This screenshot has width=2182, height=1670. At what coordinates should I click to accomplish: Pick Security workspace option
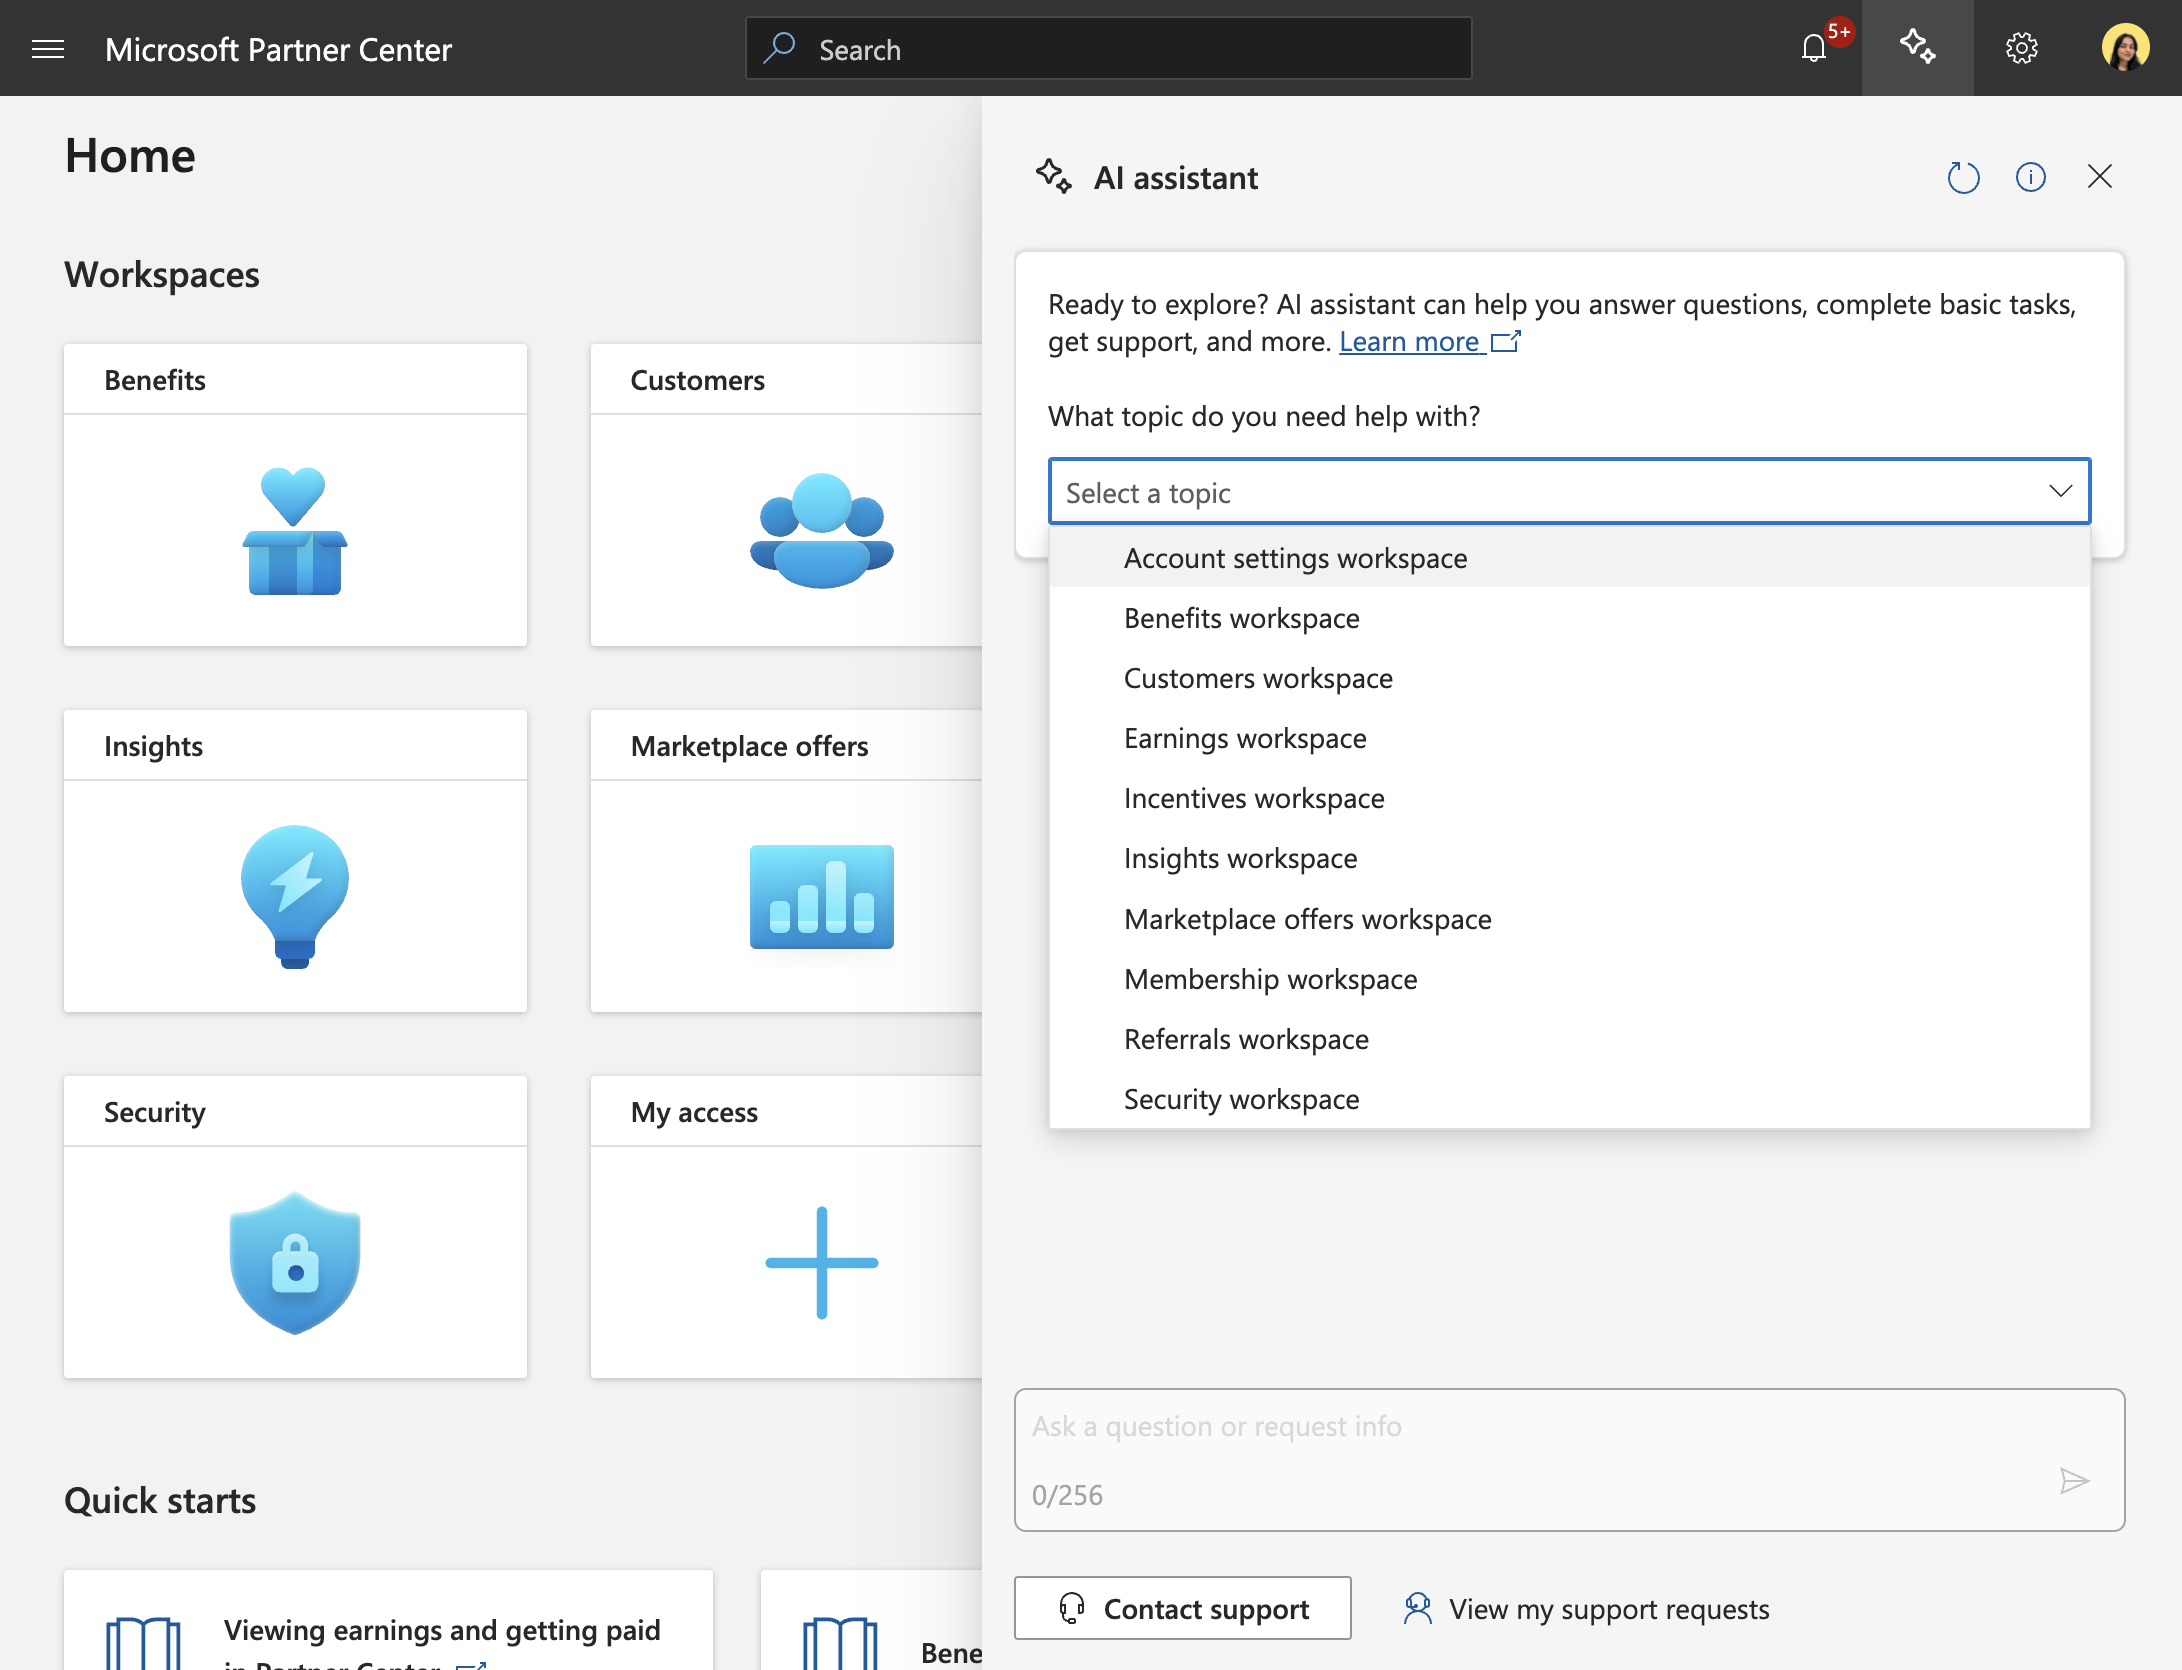[1569, 1099]
